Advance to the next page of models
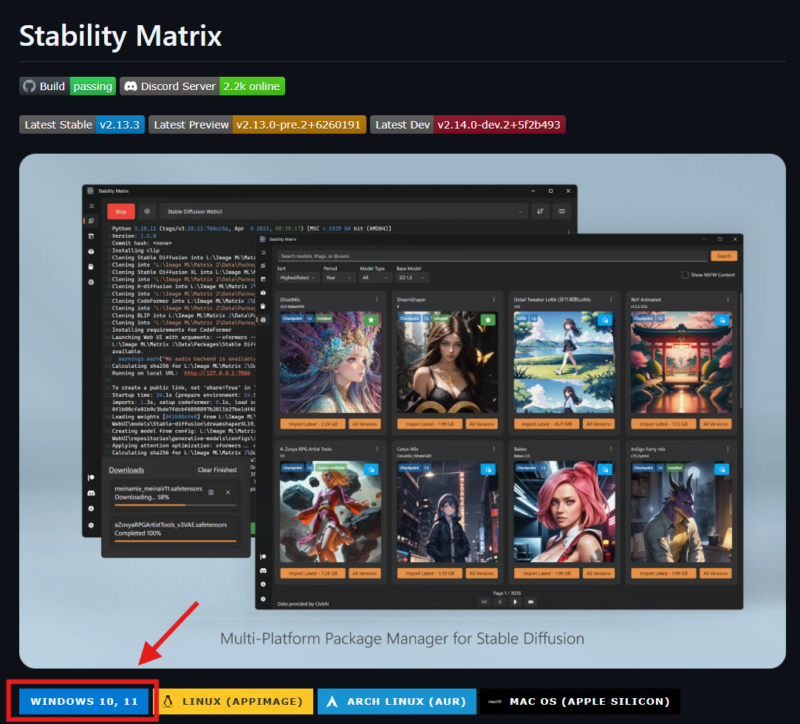 tap(514, 602)
